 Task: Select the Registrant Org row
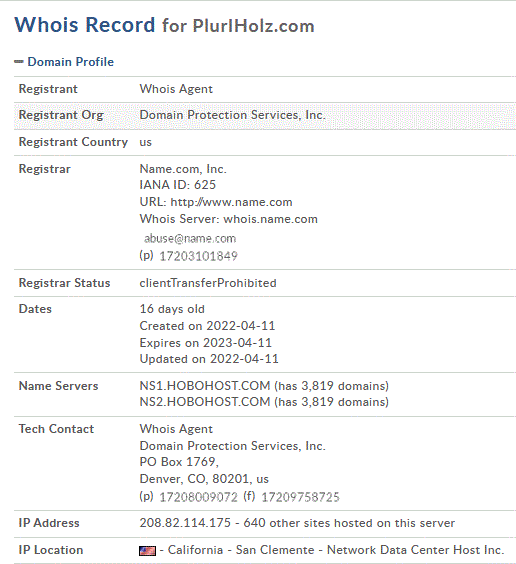pos(265,115)
